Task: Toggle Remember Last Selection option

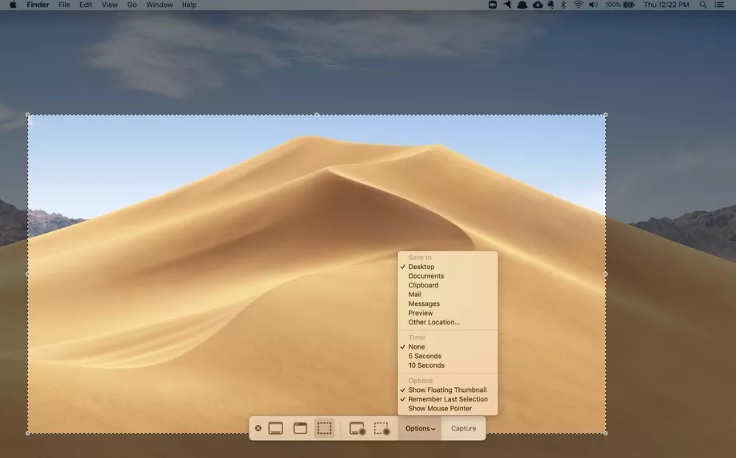Action: [x=448, y=399]
